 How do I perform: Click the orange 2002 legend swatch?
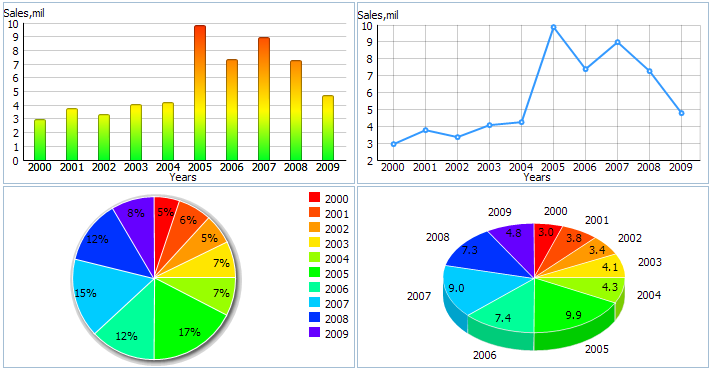tap(314, 227)
